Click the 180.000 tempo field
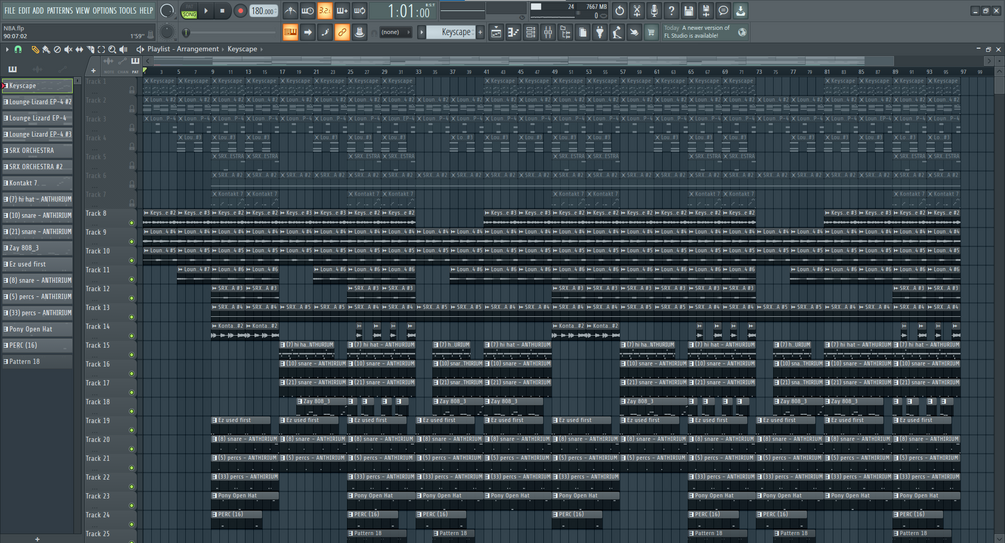Image resolution: width=1005 pixels, height=543 pixels. point(263,11)
